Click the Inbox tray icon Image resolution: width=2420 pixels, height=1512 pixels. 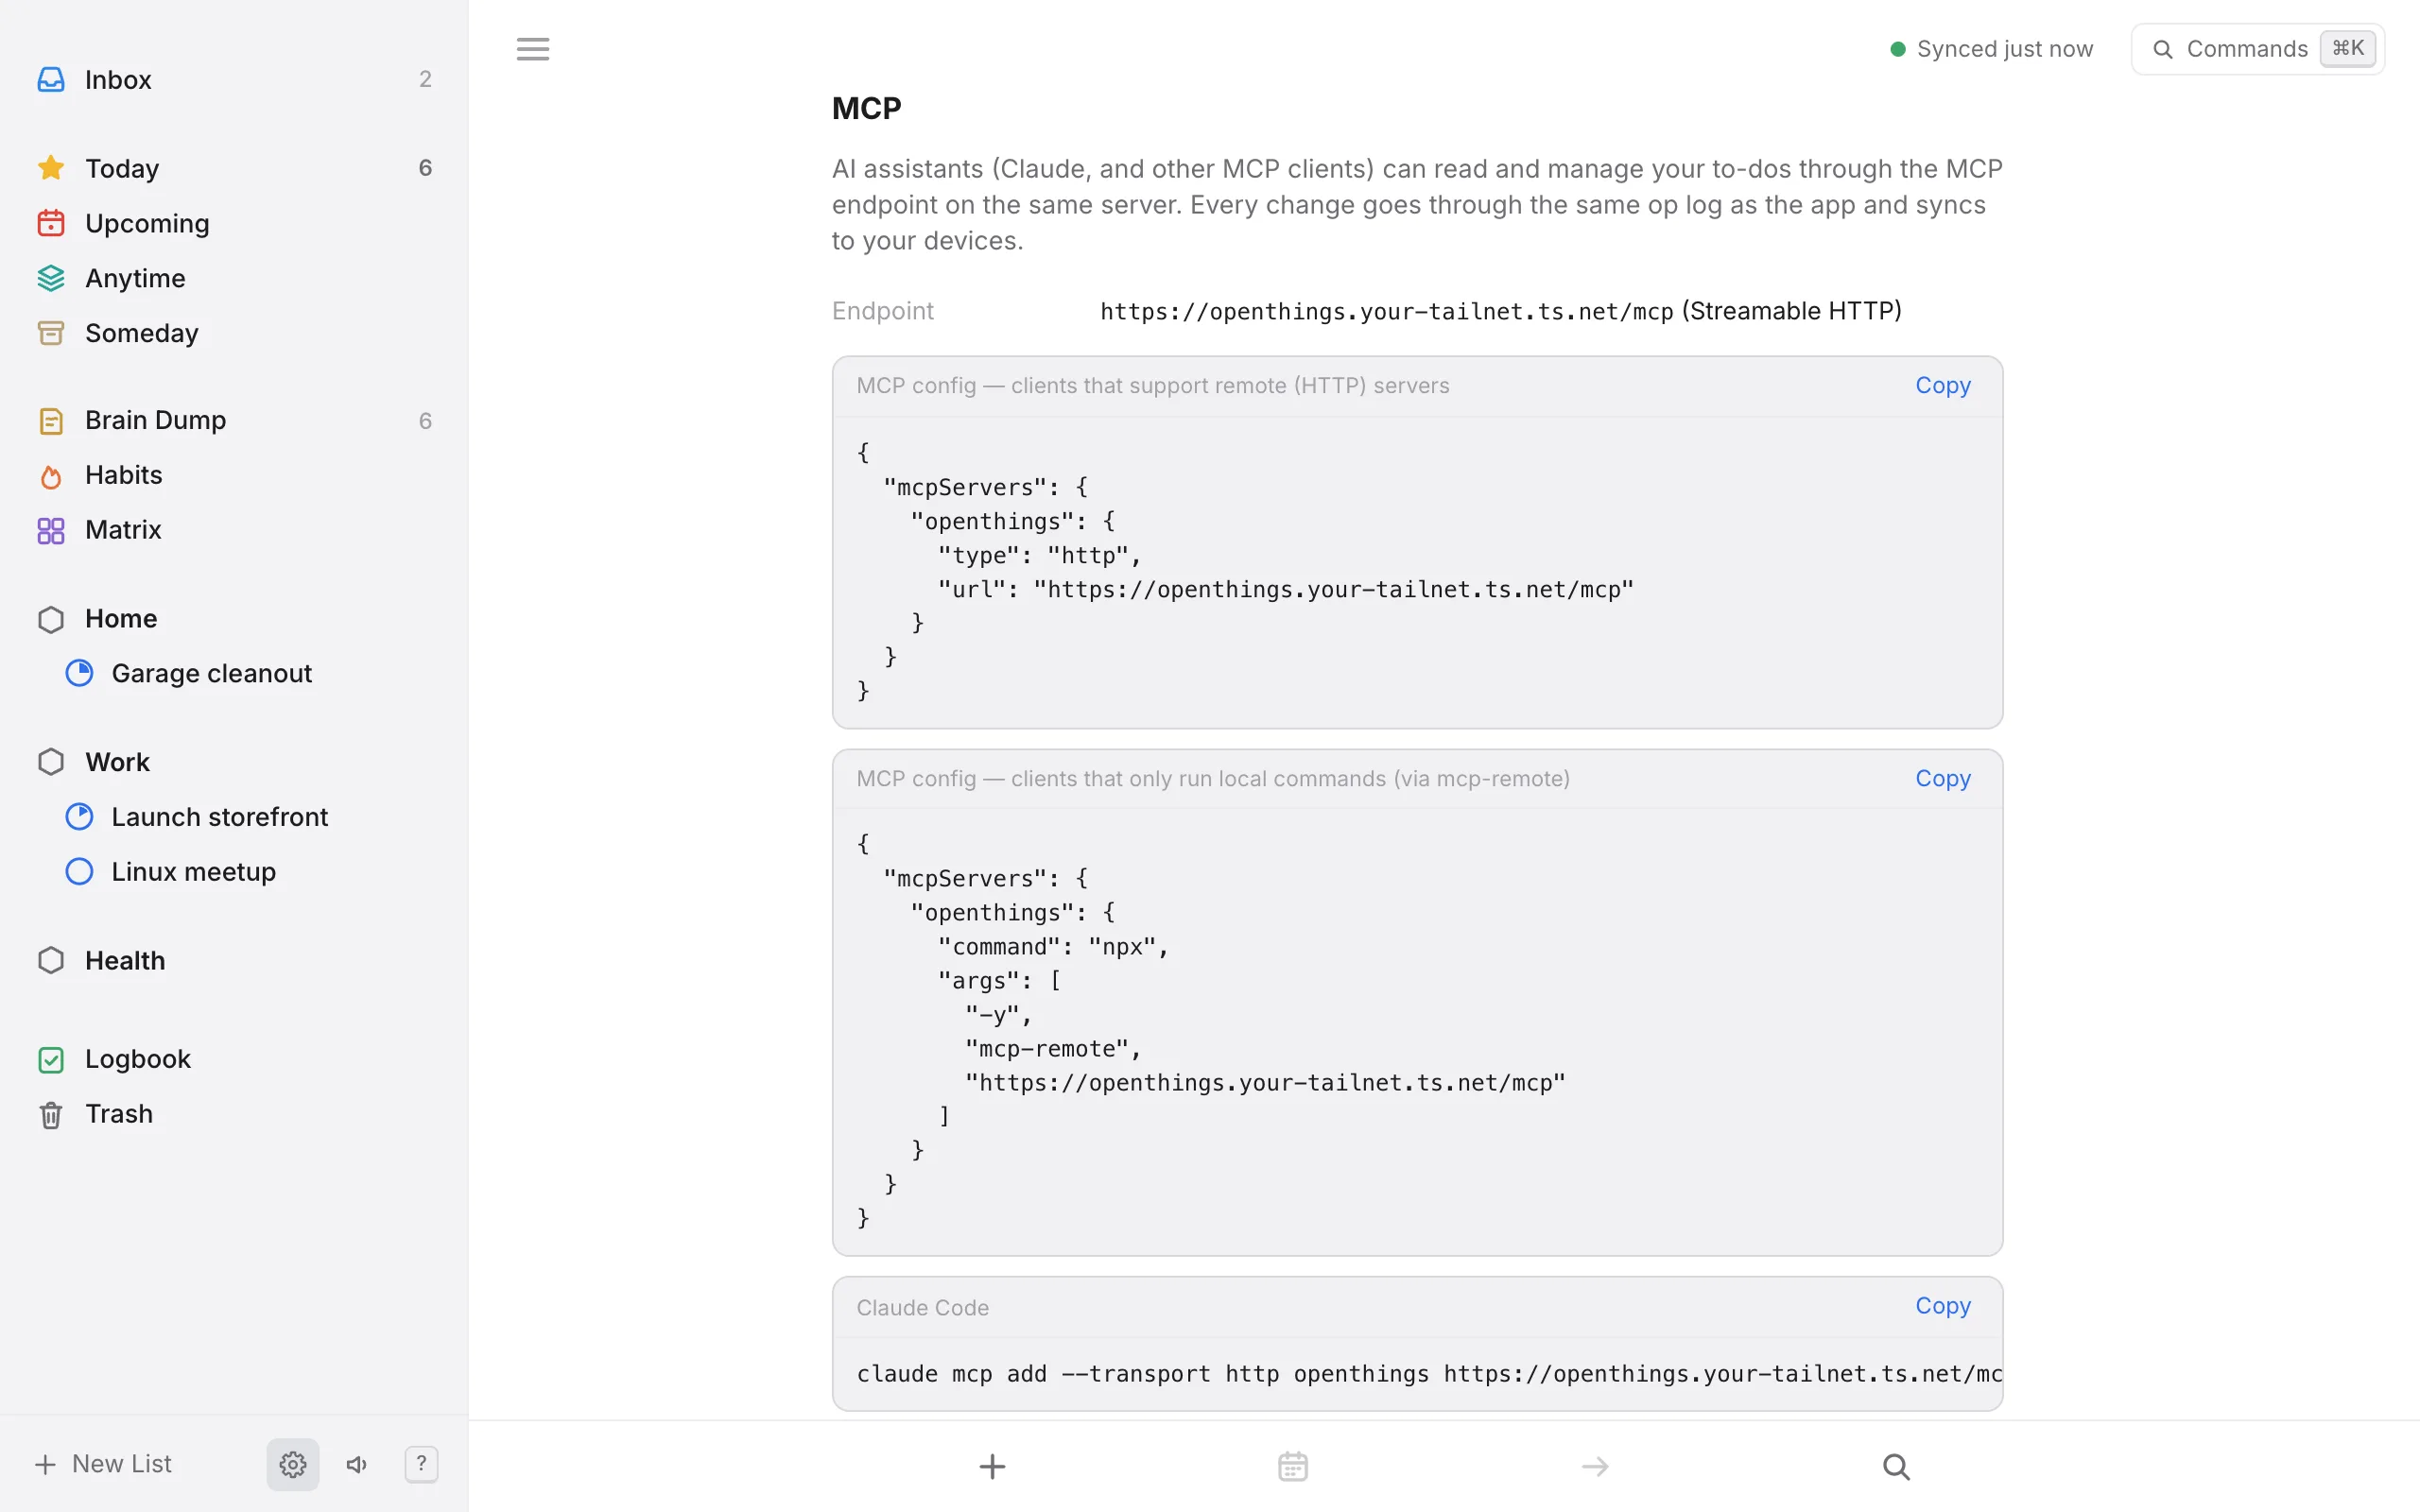pyautogui.click(x=51, y=79)
